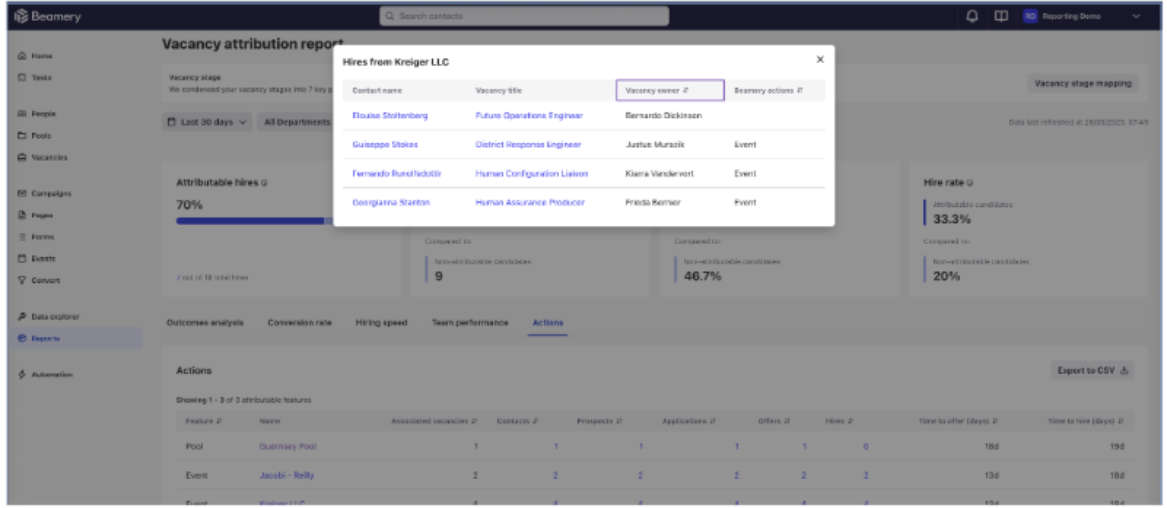Click the RD user avatar badge
The image size is (1167, 508).
tap(1030, 16)
